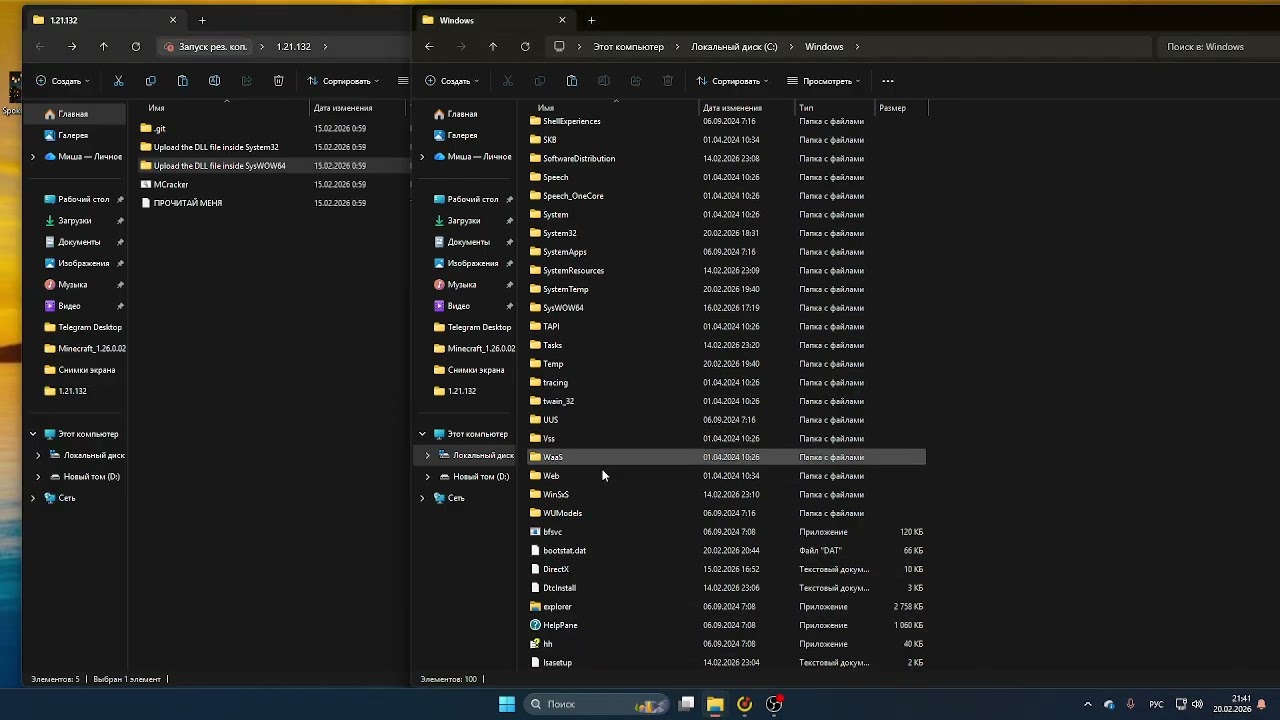The width and height of the screenshot is (1280, 720).
Task: Refresh the 1.21.132 folder view
Action: click(136, 46)
